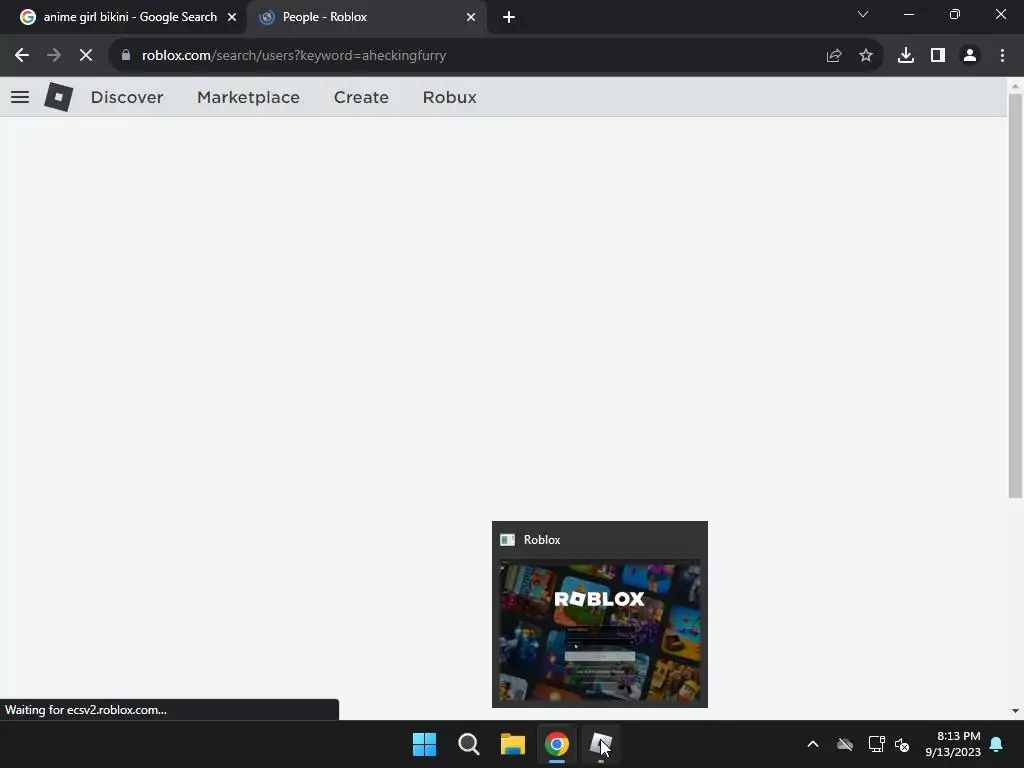
Task: Open the Robux page
Action: pos(449,97)
